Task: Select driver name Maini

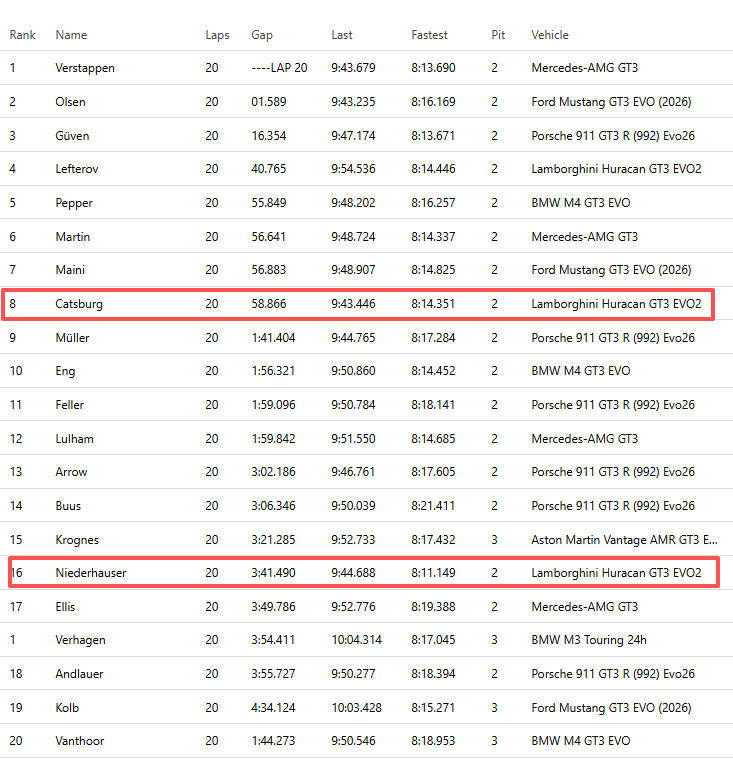Action: [x=70, y=270]
